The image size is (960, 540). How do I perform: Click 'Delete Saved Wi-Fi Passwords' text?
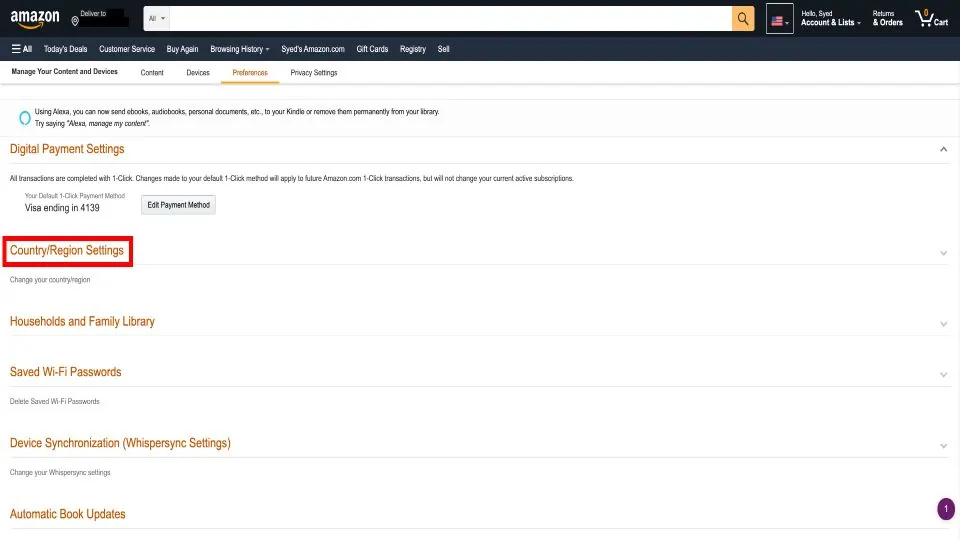point(54,402)
